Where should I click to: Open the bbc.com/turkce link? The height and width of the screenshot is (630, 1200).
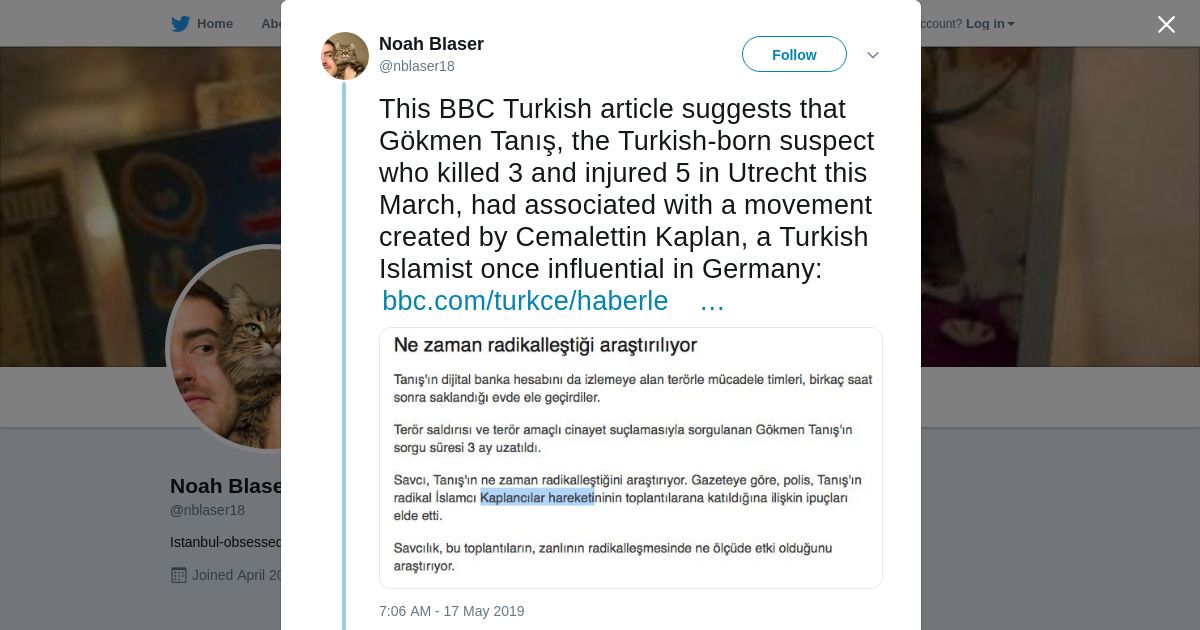[525, 301]
